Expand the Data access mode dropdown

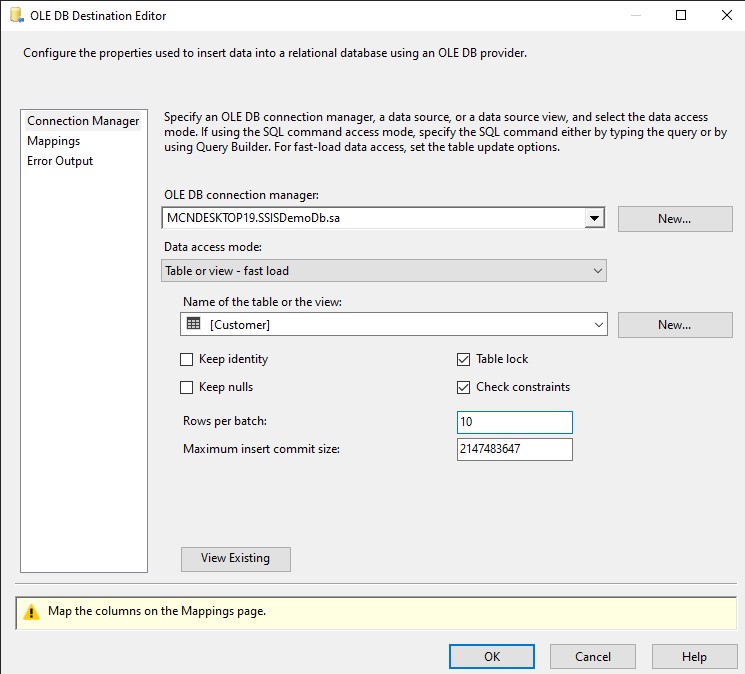click(x=384, y=271)
